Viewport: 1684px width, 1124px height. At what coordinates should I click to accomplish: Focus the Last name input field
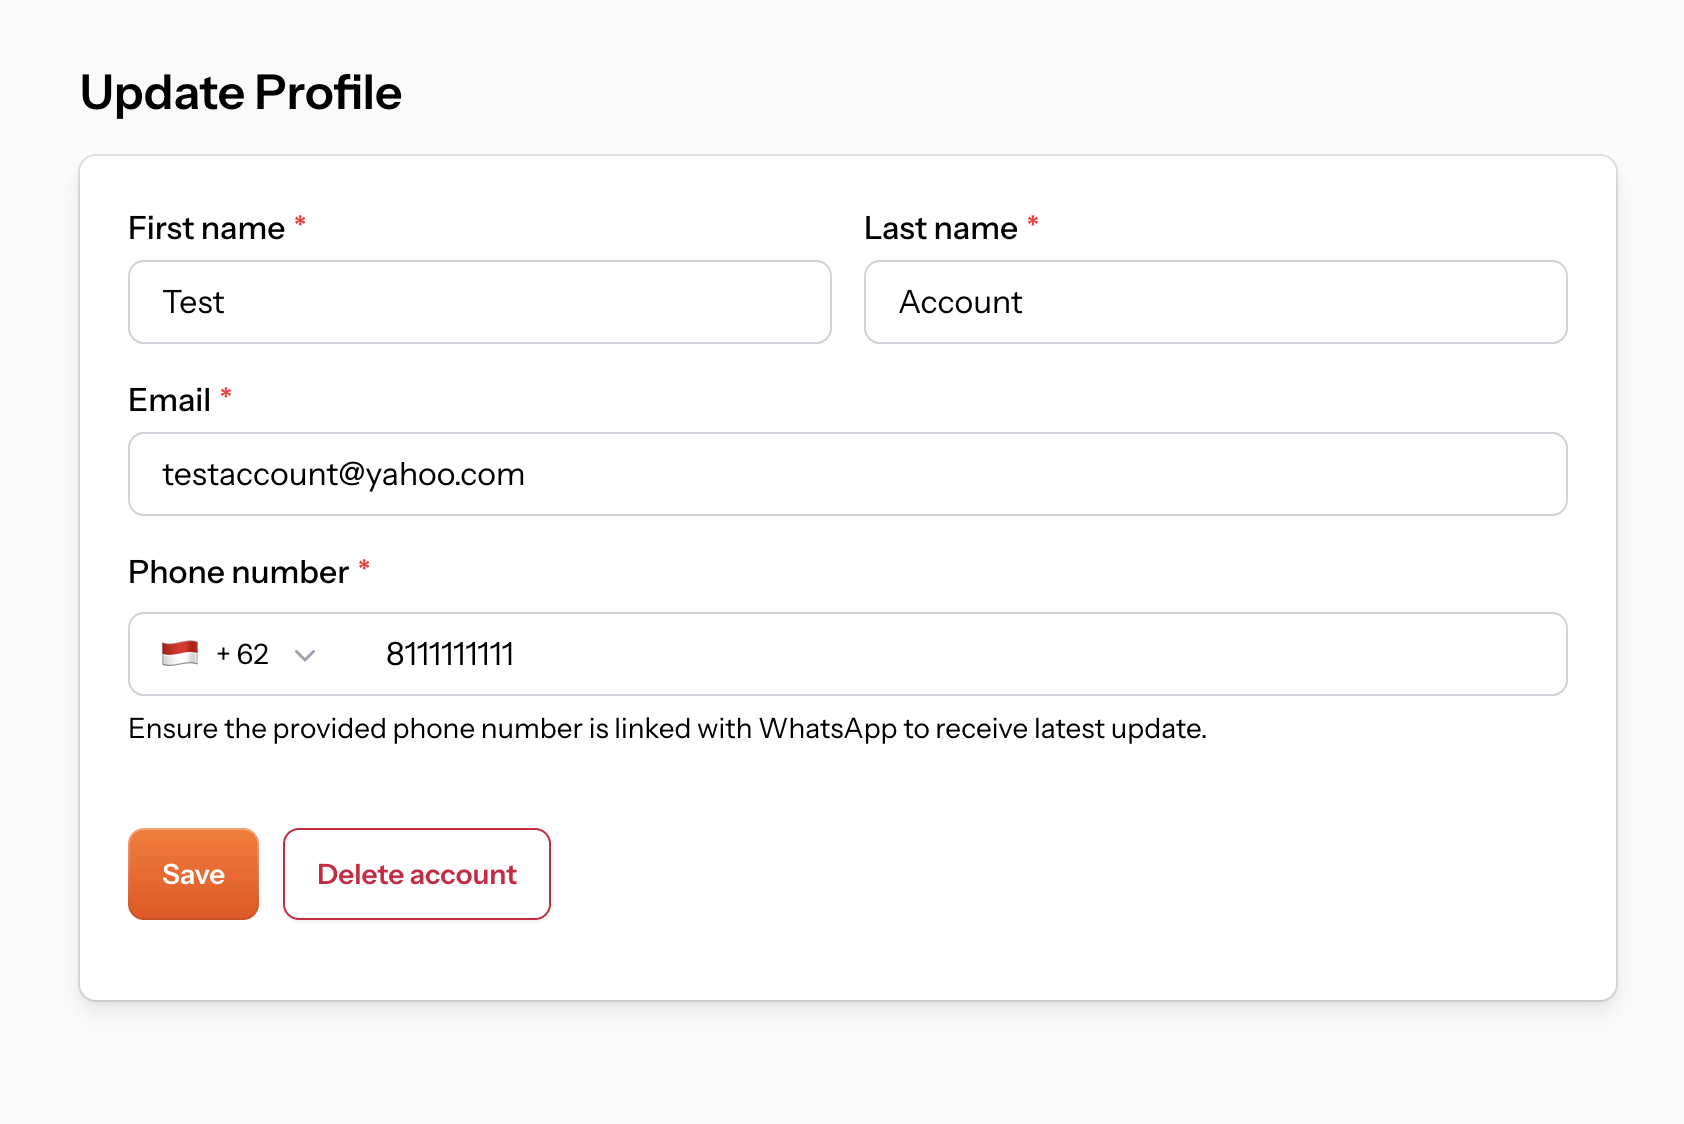[1216, 302]
